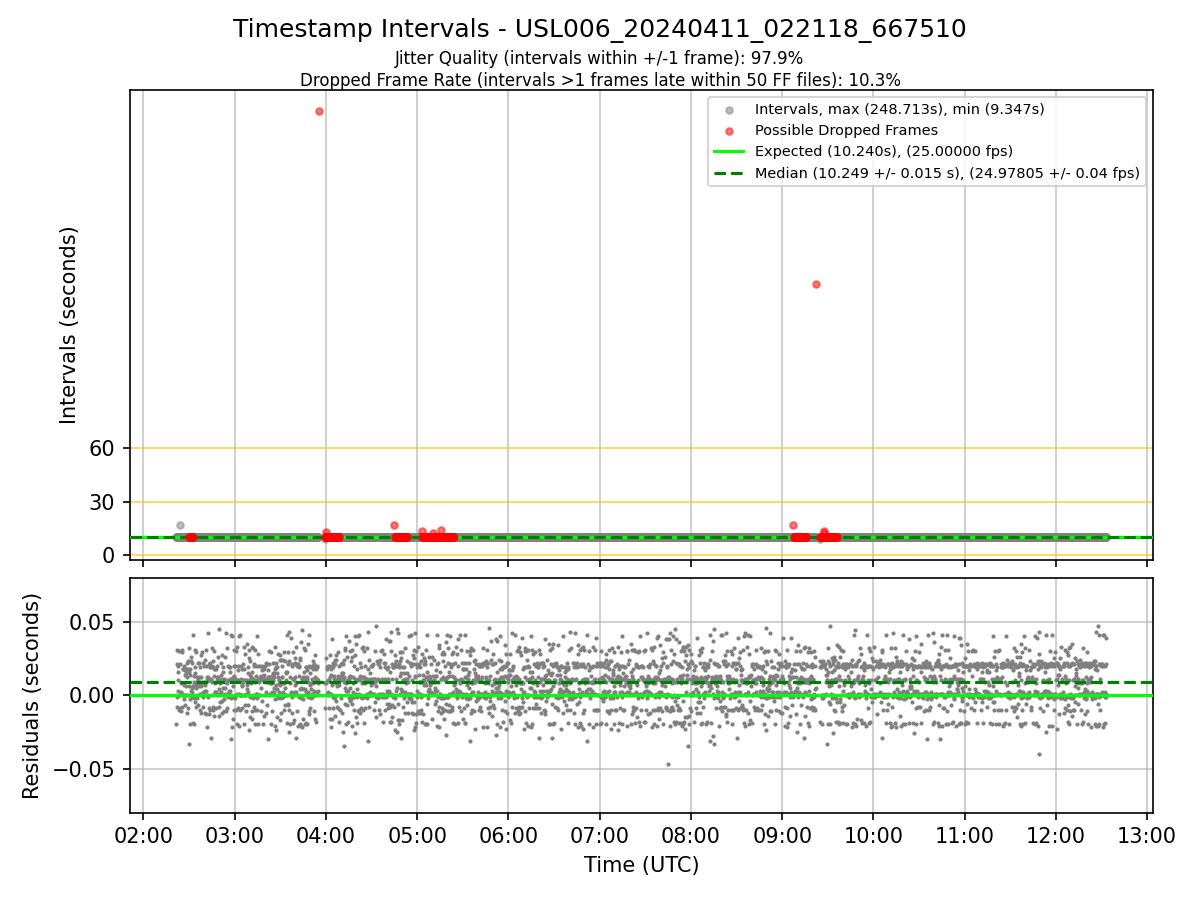Select the 'Dropped Frame Rate' 10.3% subtitle line
Image resolution: width=1200 pixels, height=900 pixels.
point(600,80)
